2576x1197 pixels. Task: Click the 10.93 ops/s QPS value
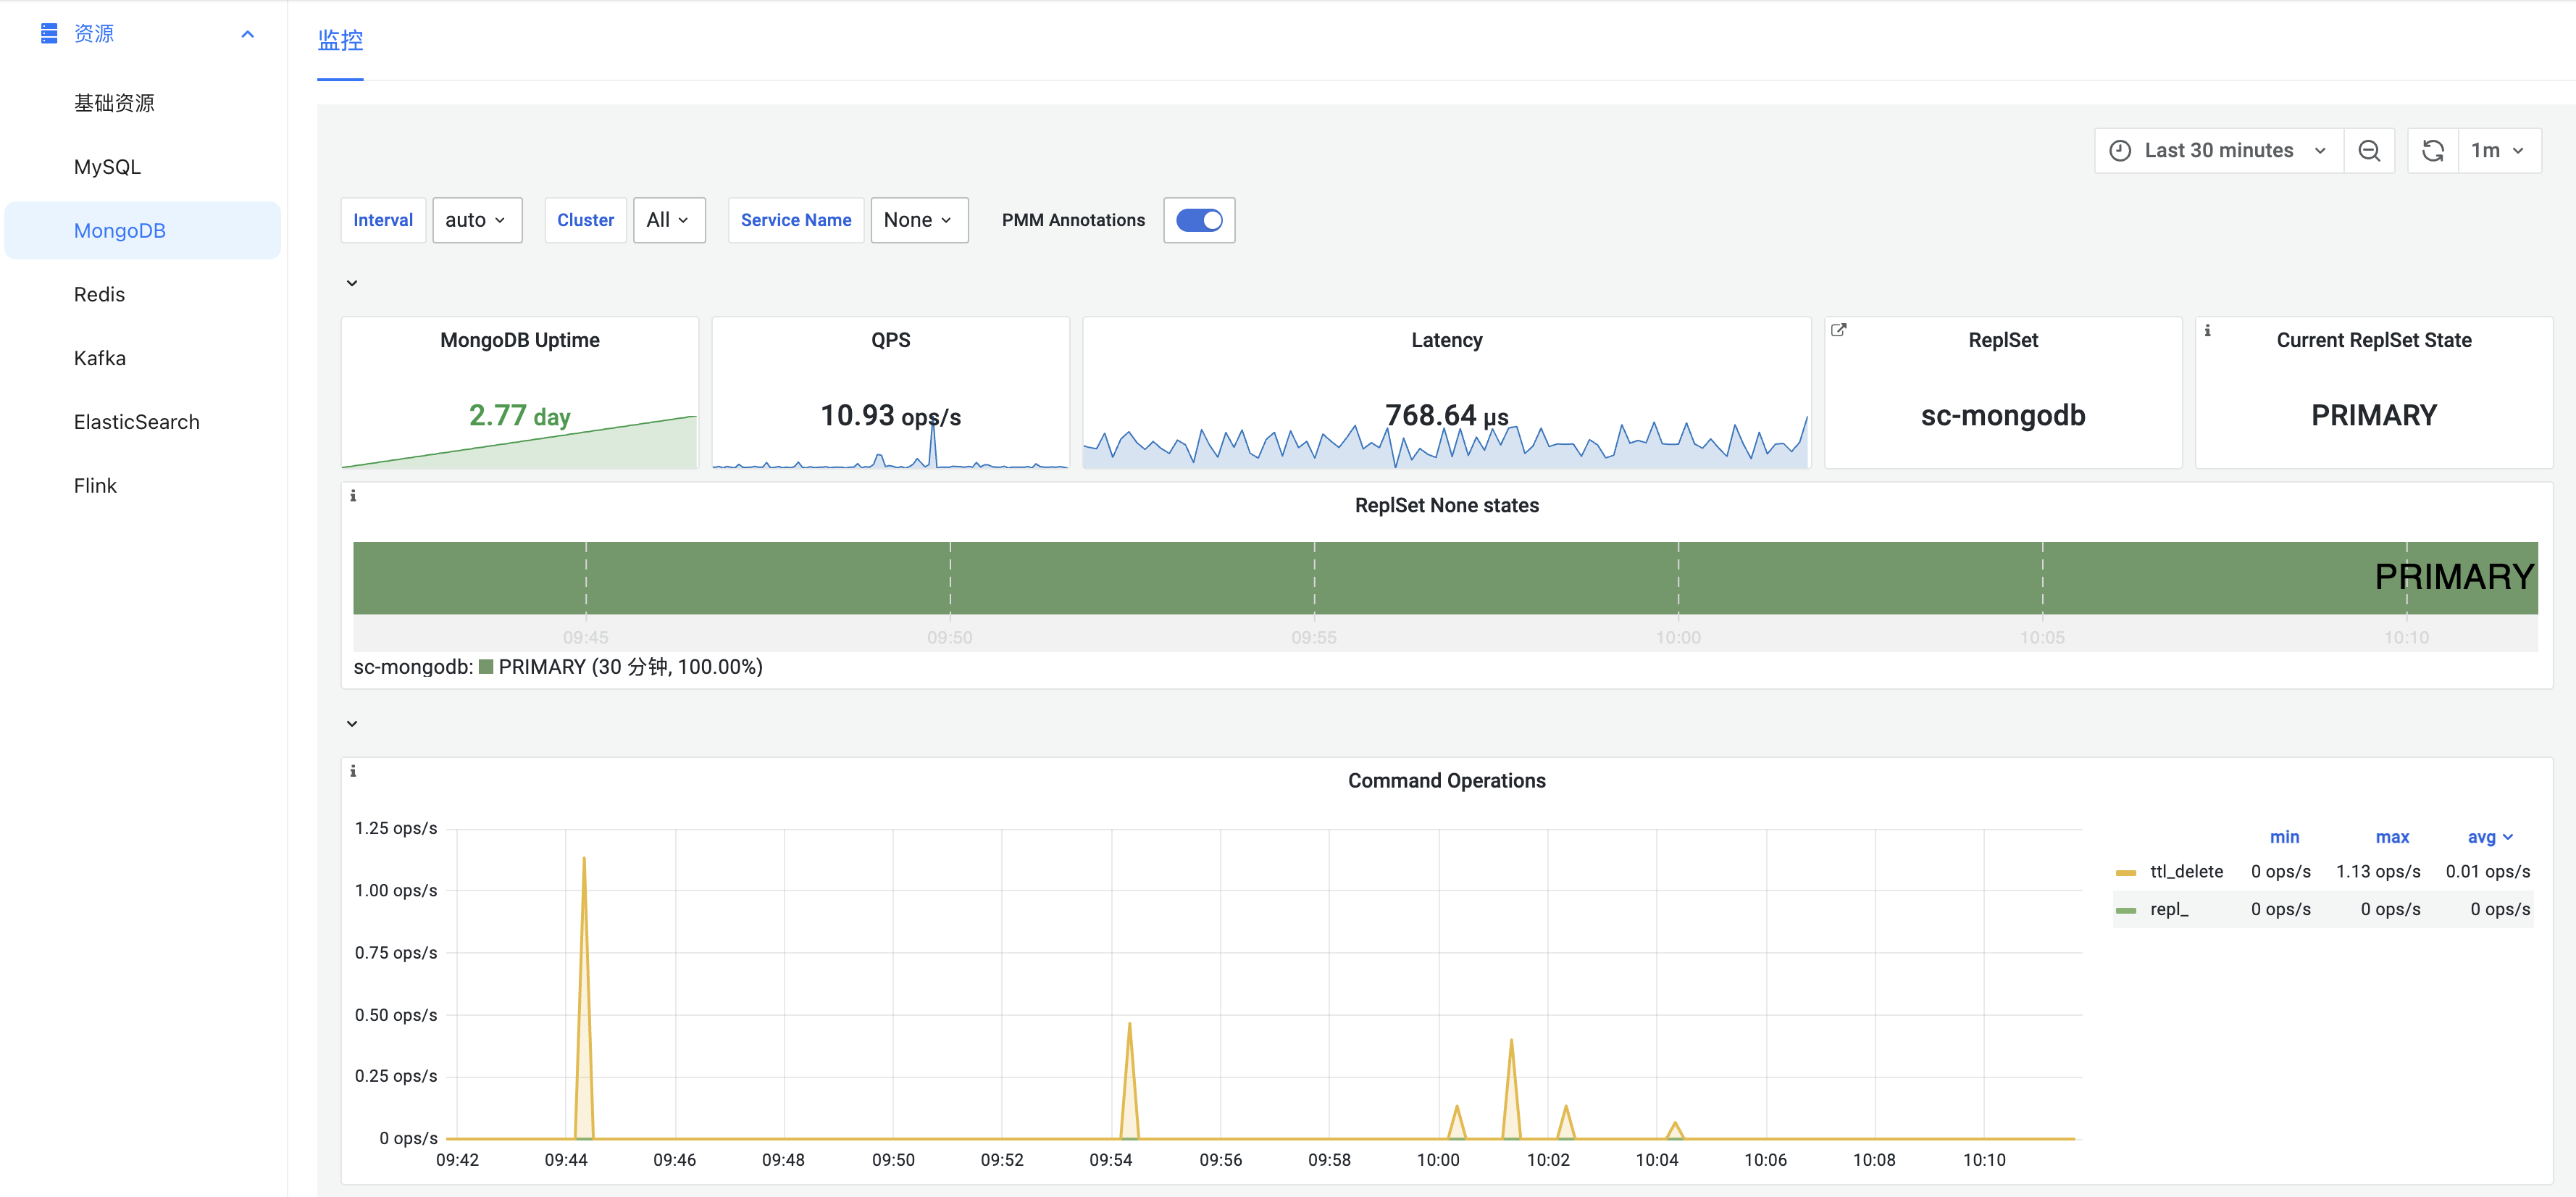(890, 415)
